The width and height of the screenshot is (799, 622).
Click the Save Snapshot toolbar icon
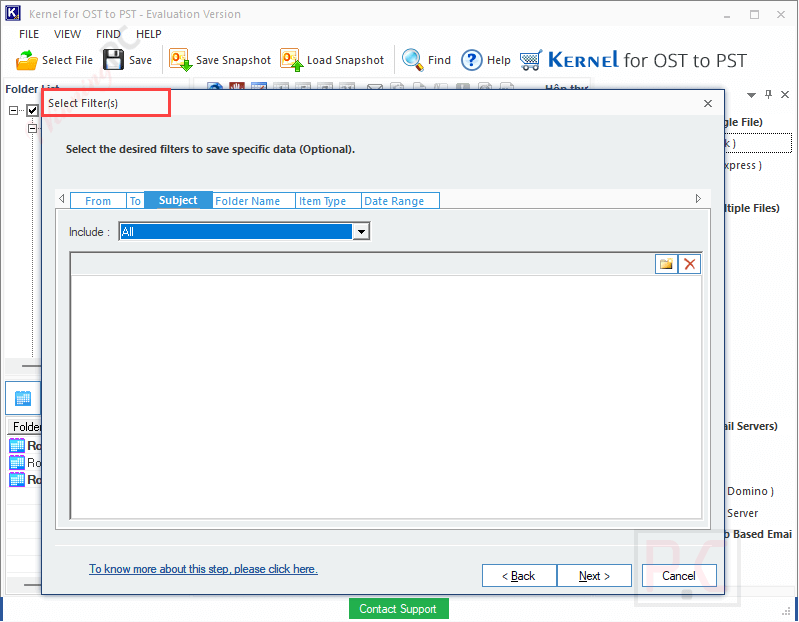pos(181,60)
